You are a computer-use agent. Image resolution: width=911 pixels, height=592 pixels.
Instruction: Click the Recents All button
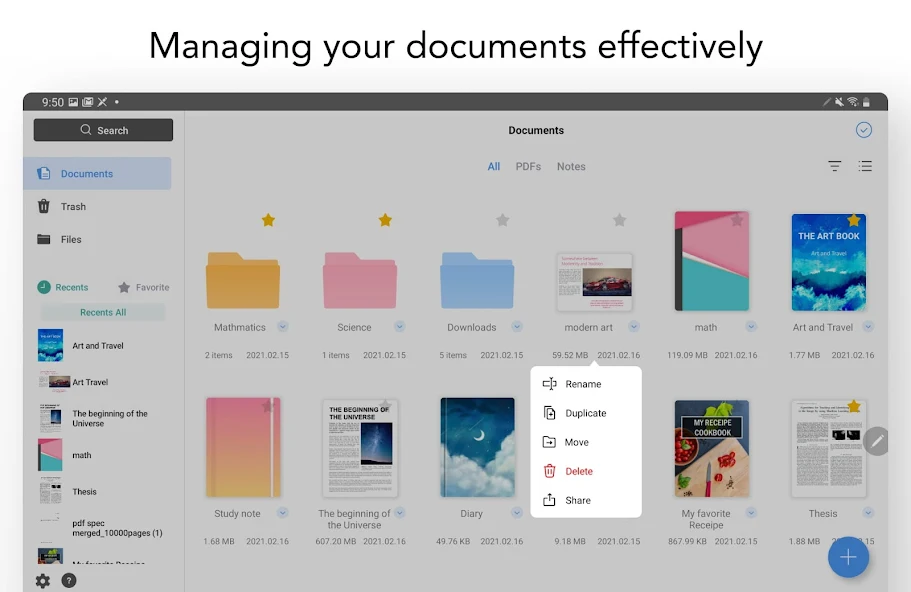[x=103, y=312]
